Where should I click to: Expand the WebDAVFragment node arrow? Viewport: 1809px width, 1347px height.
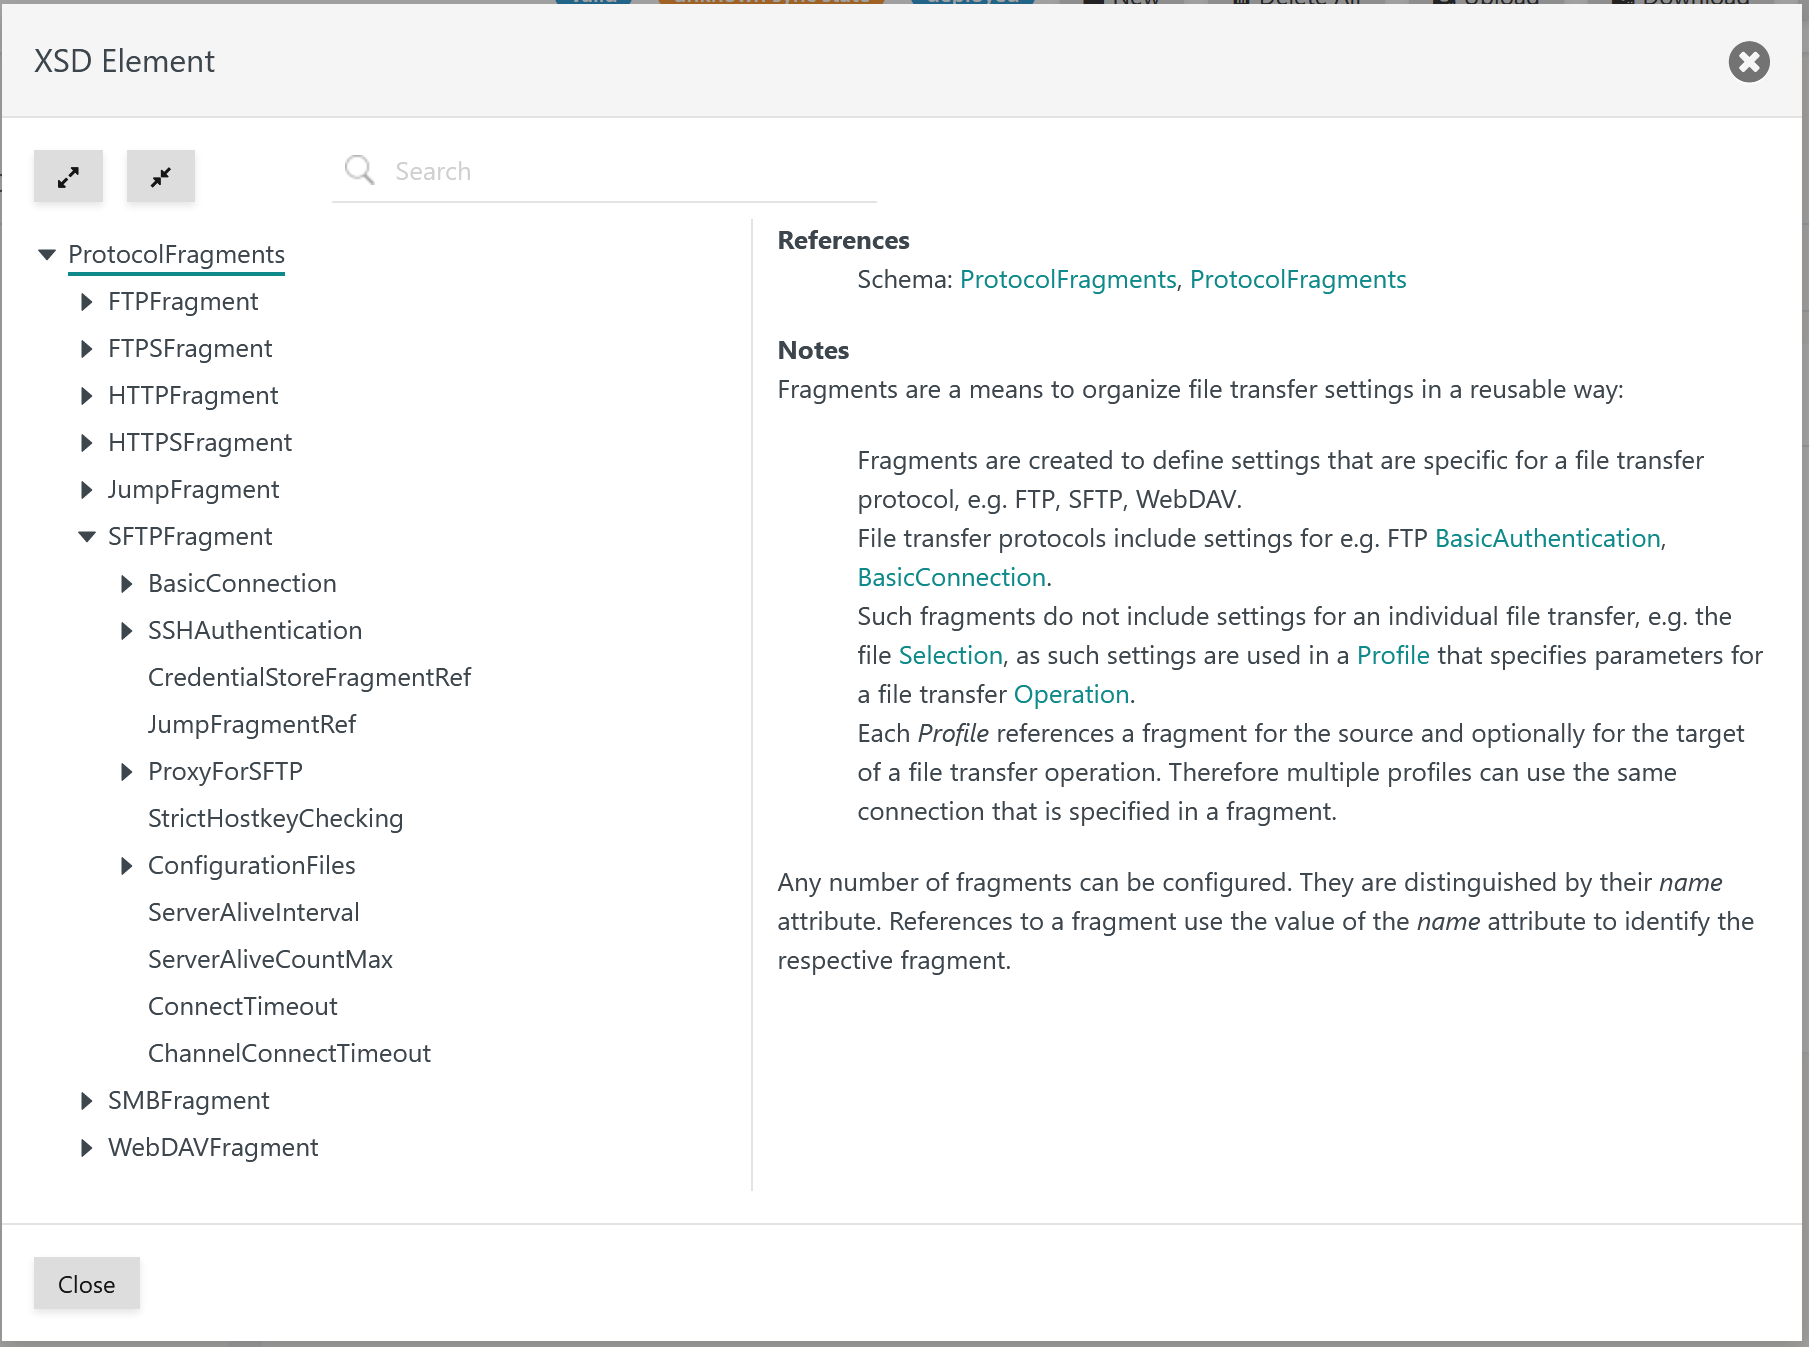click(87, 1148)
